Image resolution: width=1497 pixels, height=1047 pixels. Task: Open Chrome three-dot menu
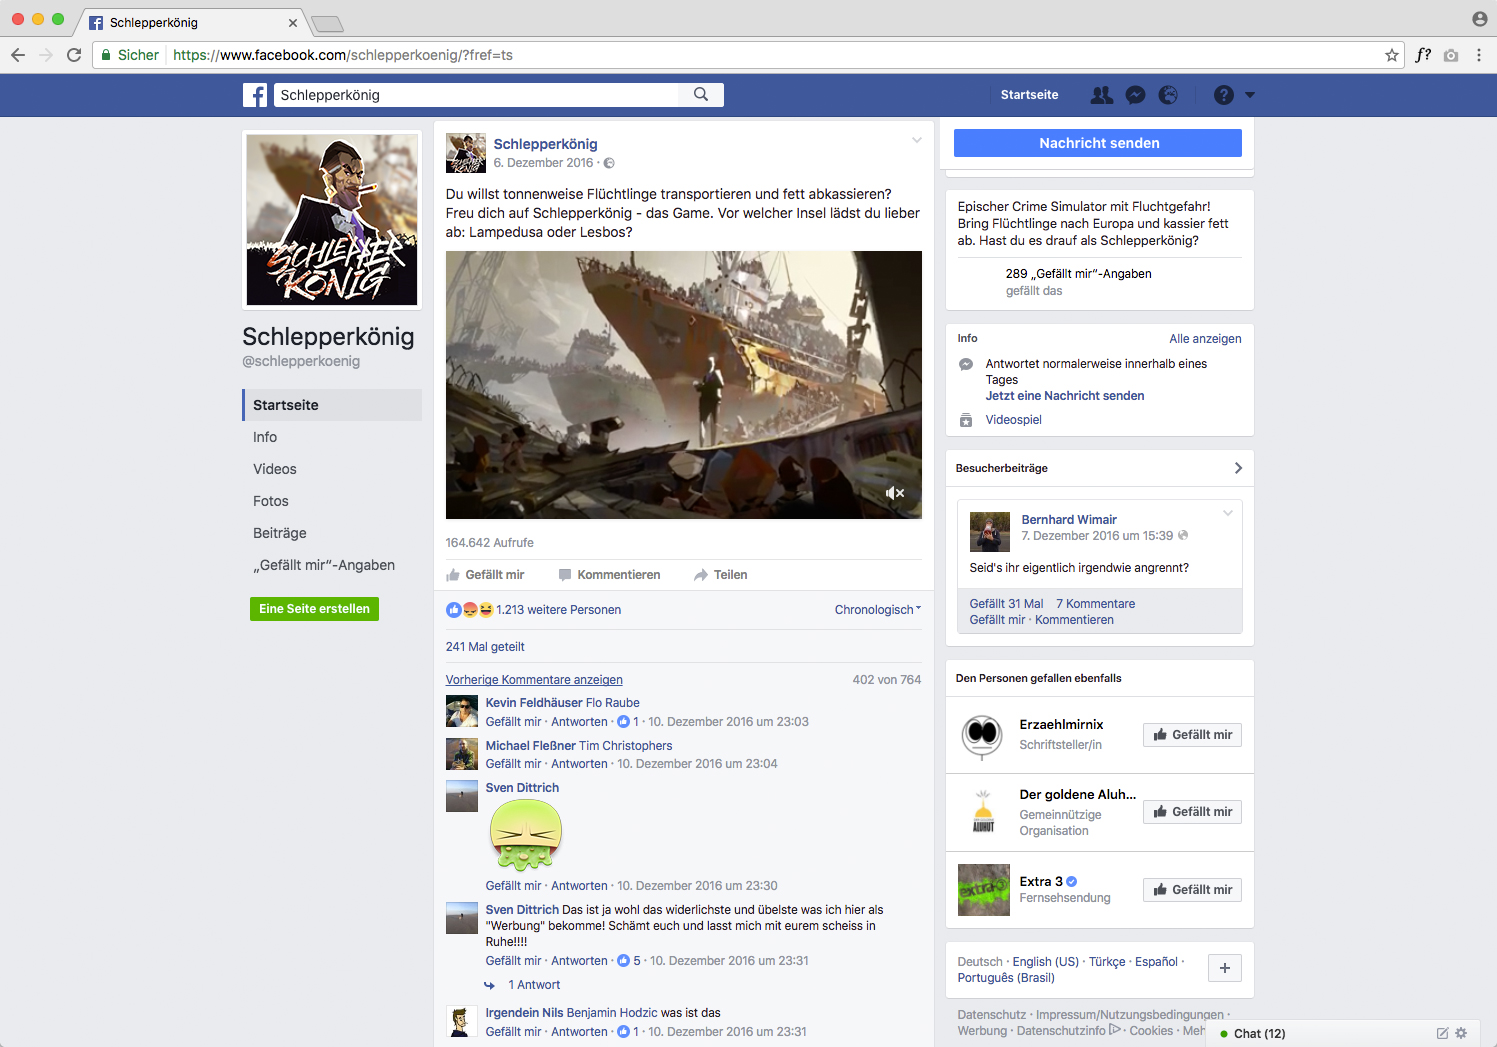[1479, 55]
